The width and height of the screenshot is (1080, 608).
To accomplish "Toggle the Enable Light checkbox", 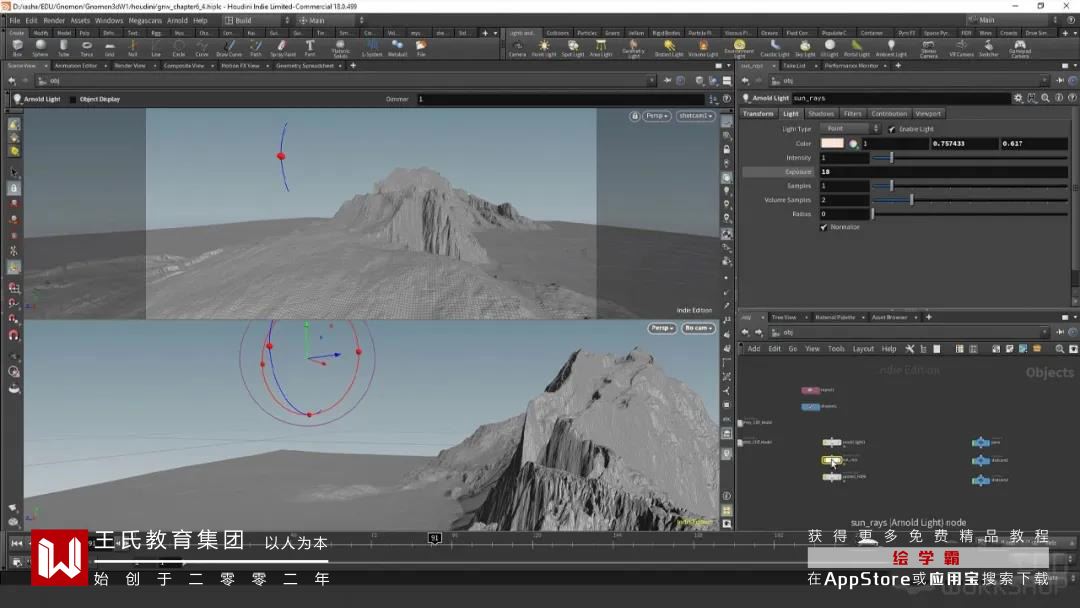I will [892, 129].
